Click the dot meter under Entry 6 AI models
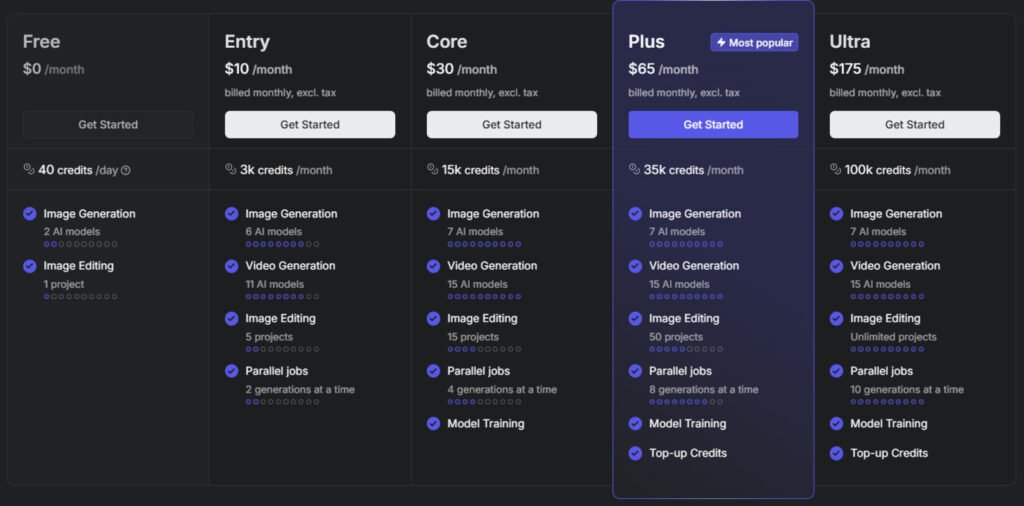Viewport: 1024px width, 506px height. [x=283, y=244]
